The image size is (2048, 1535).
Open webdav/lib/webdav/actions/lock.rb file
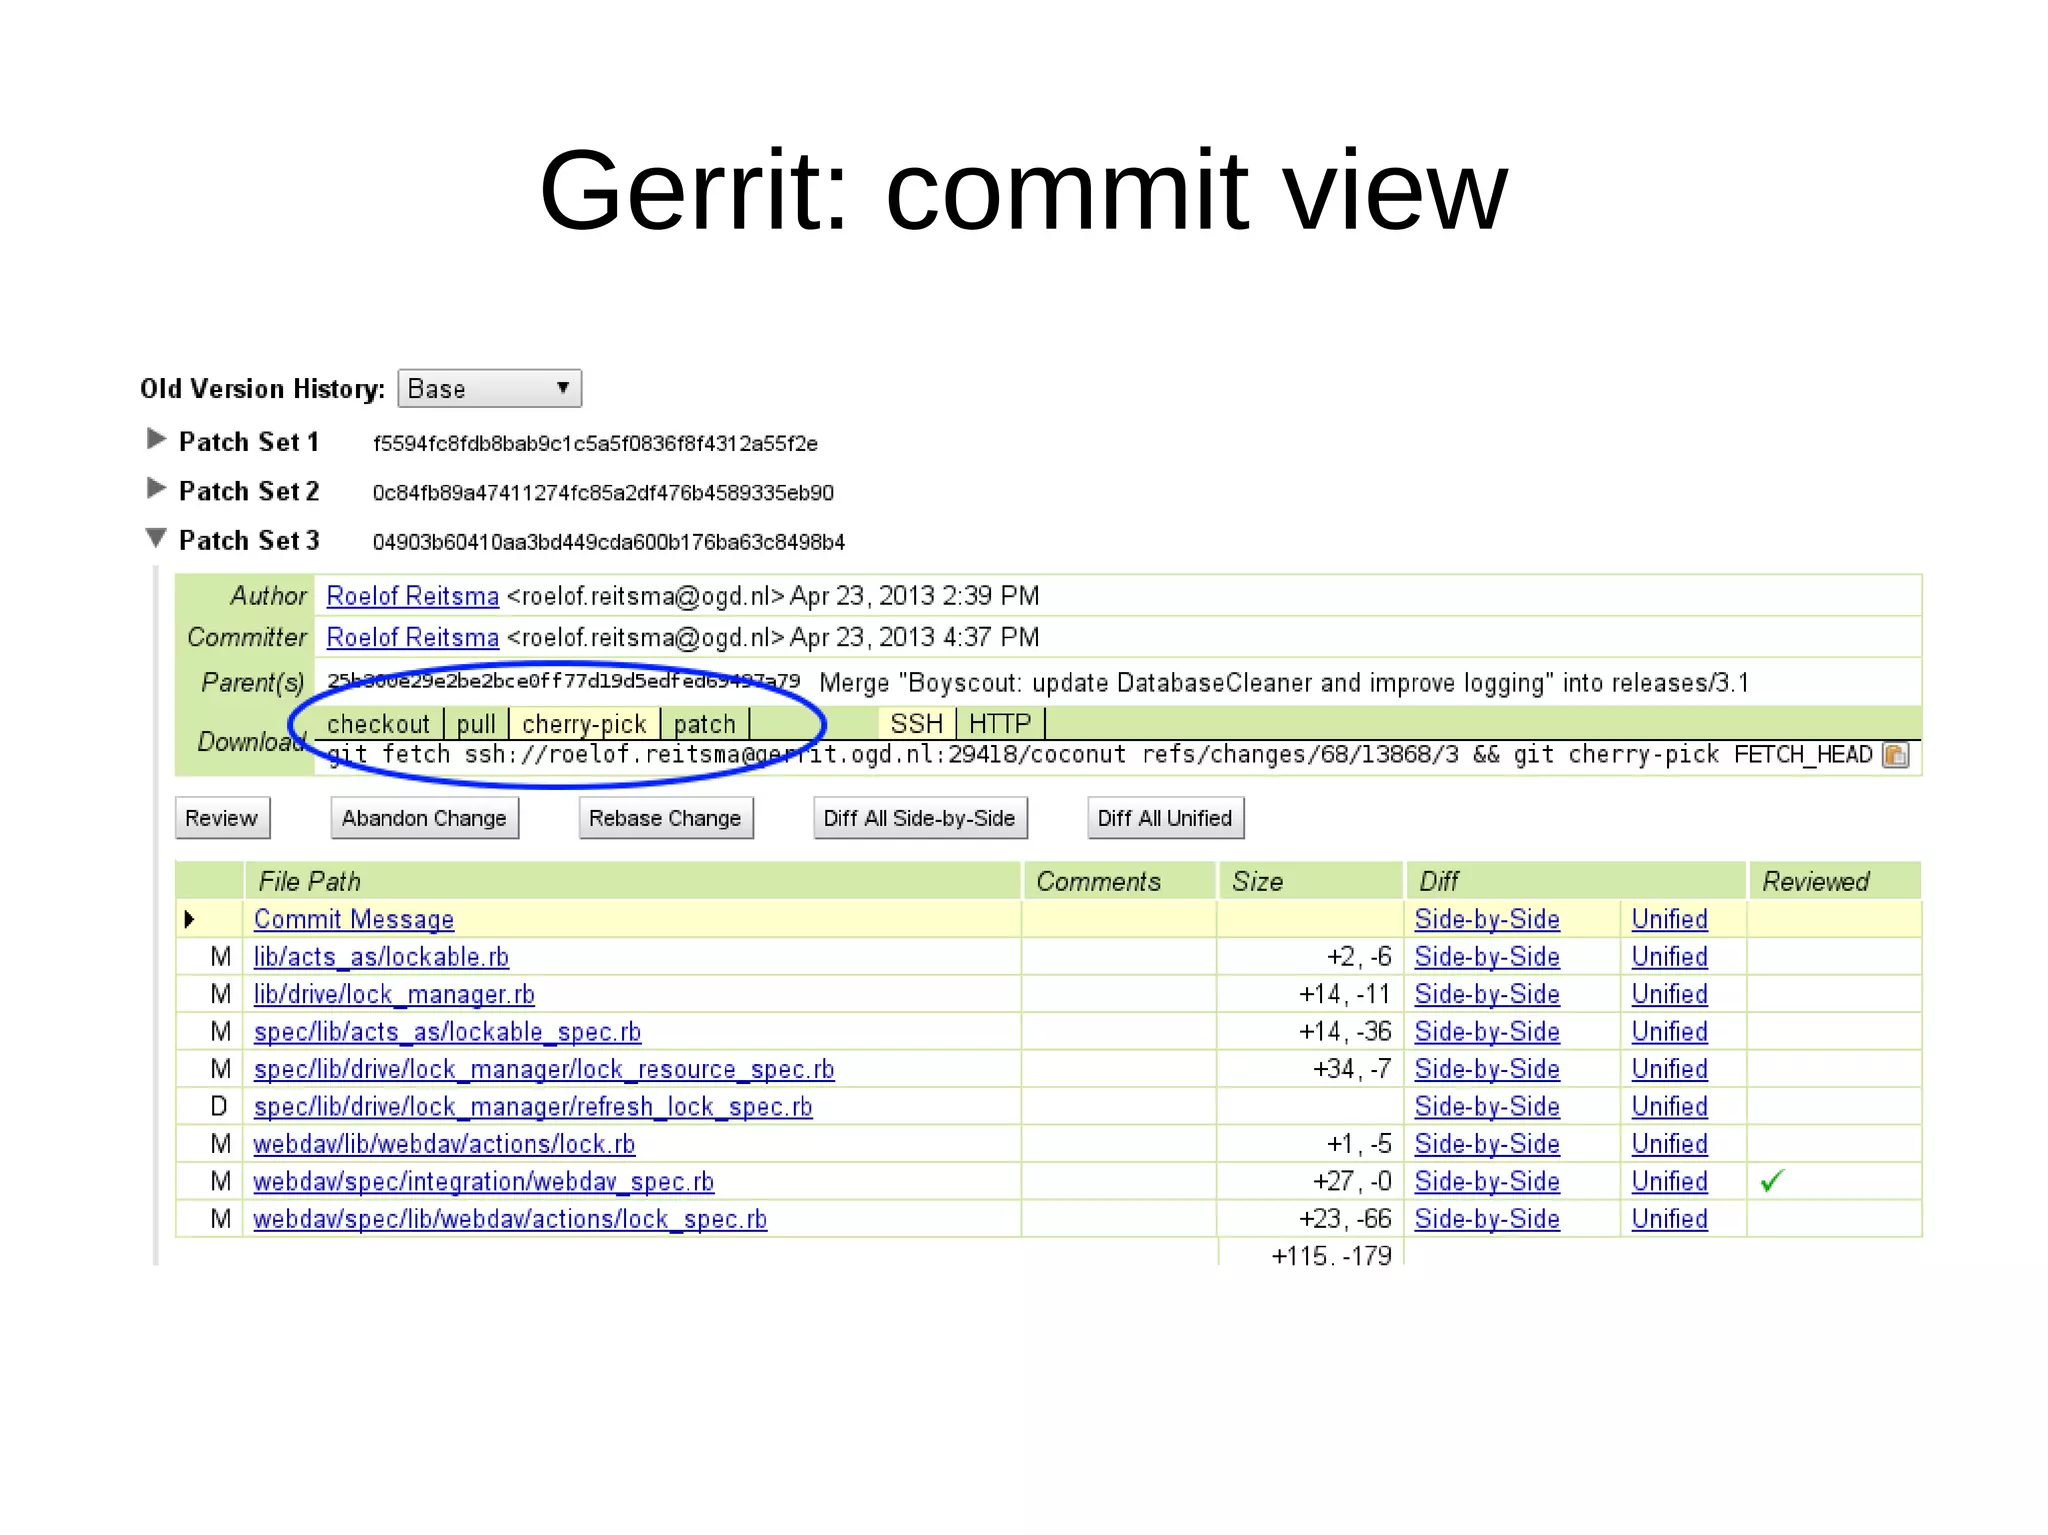[444, 1144]
